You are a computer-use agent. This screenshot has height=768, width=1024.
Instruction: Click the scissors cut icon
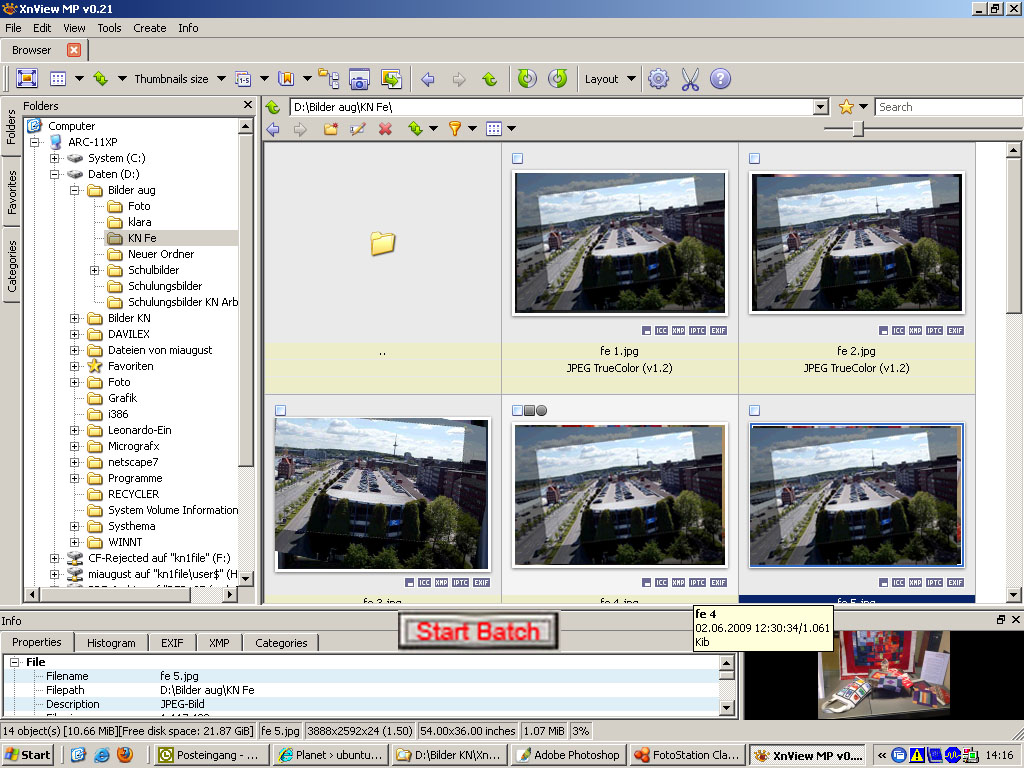(x=690, y=79)
